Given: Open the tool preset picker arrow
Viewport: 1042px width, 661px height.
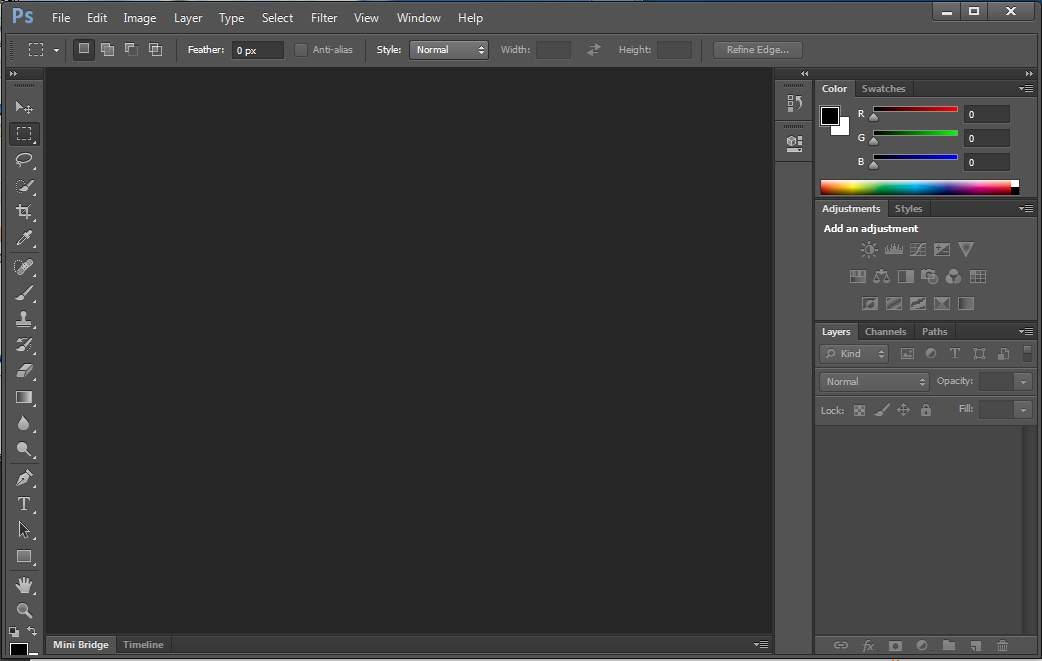Looking at the screenshot, I should click(56, 50).
